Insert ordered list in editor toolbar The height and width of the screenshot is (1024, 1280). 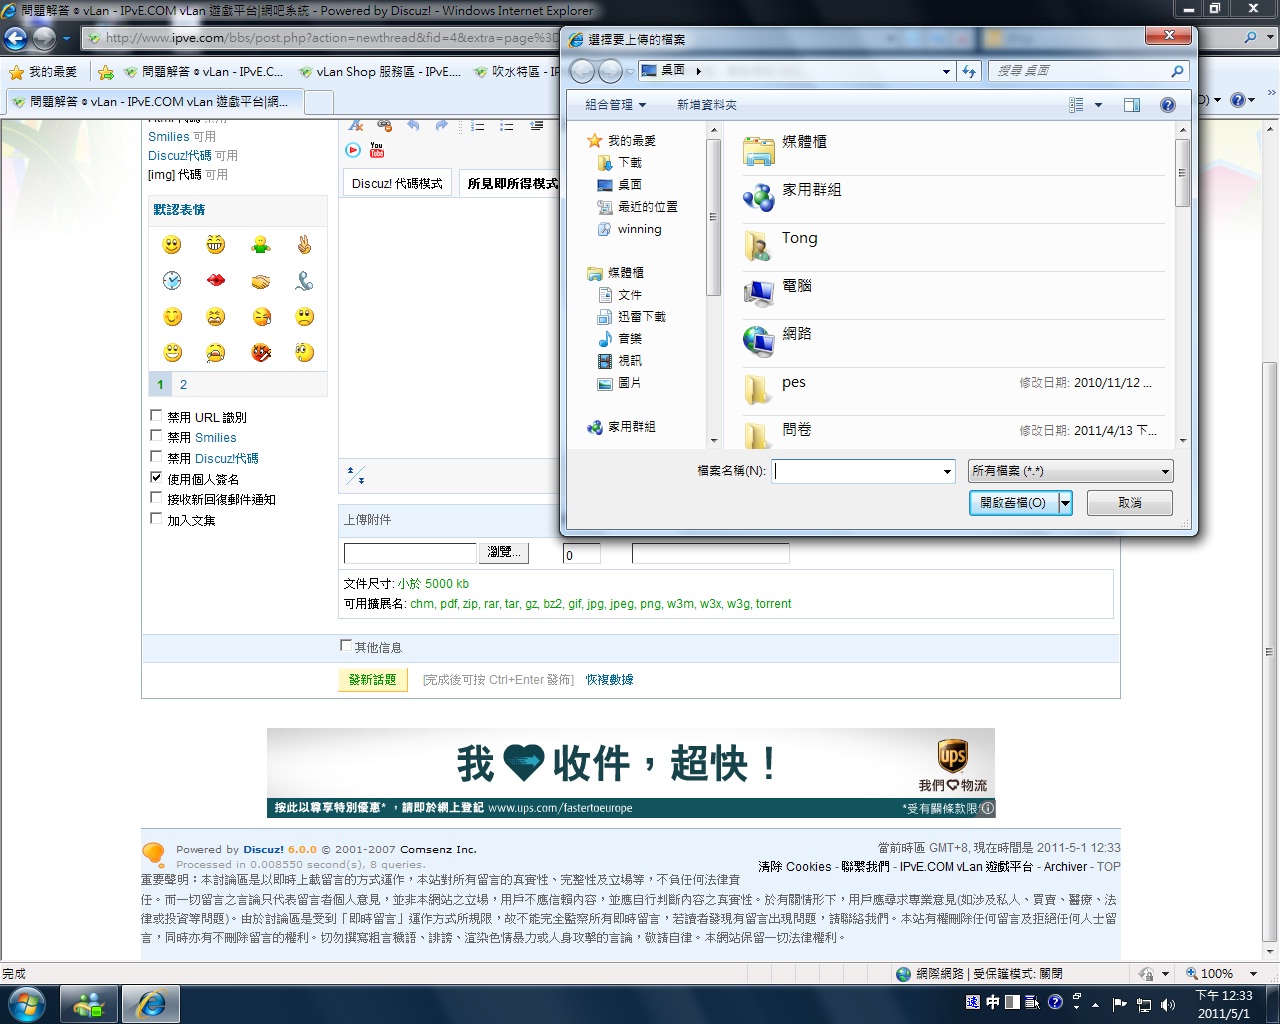[478, 126]
